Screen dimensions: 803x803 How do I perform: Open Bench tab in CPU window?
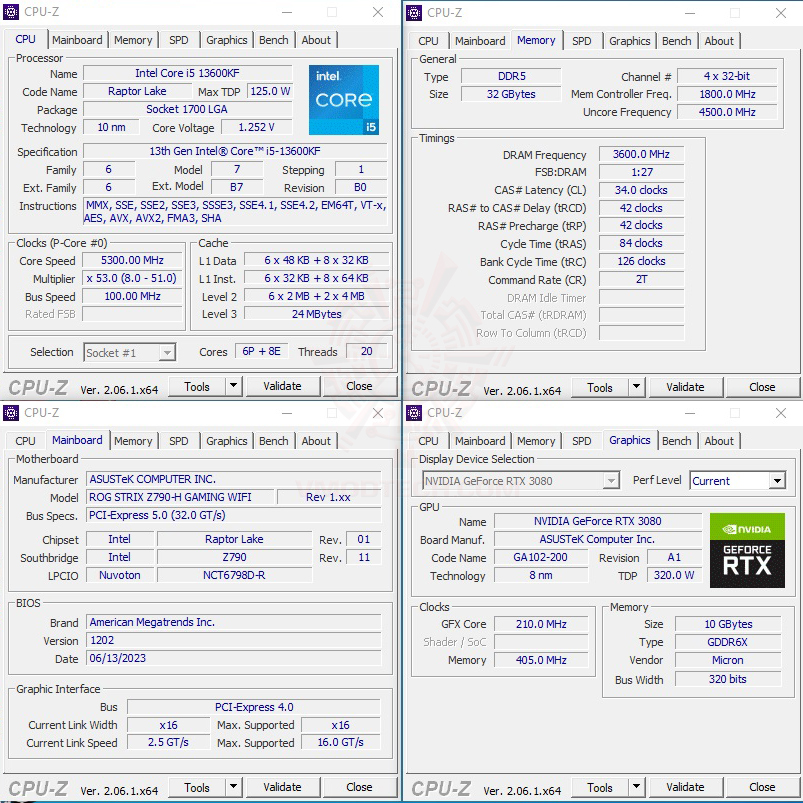click(x=273, y=40)
